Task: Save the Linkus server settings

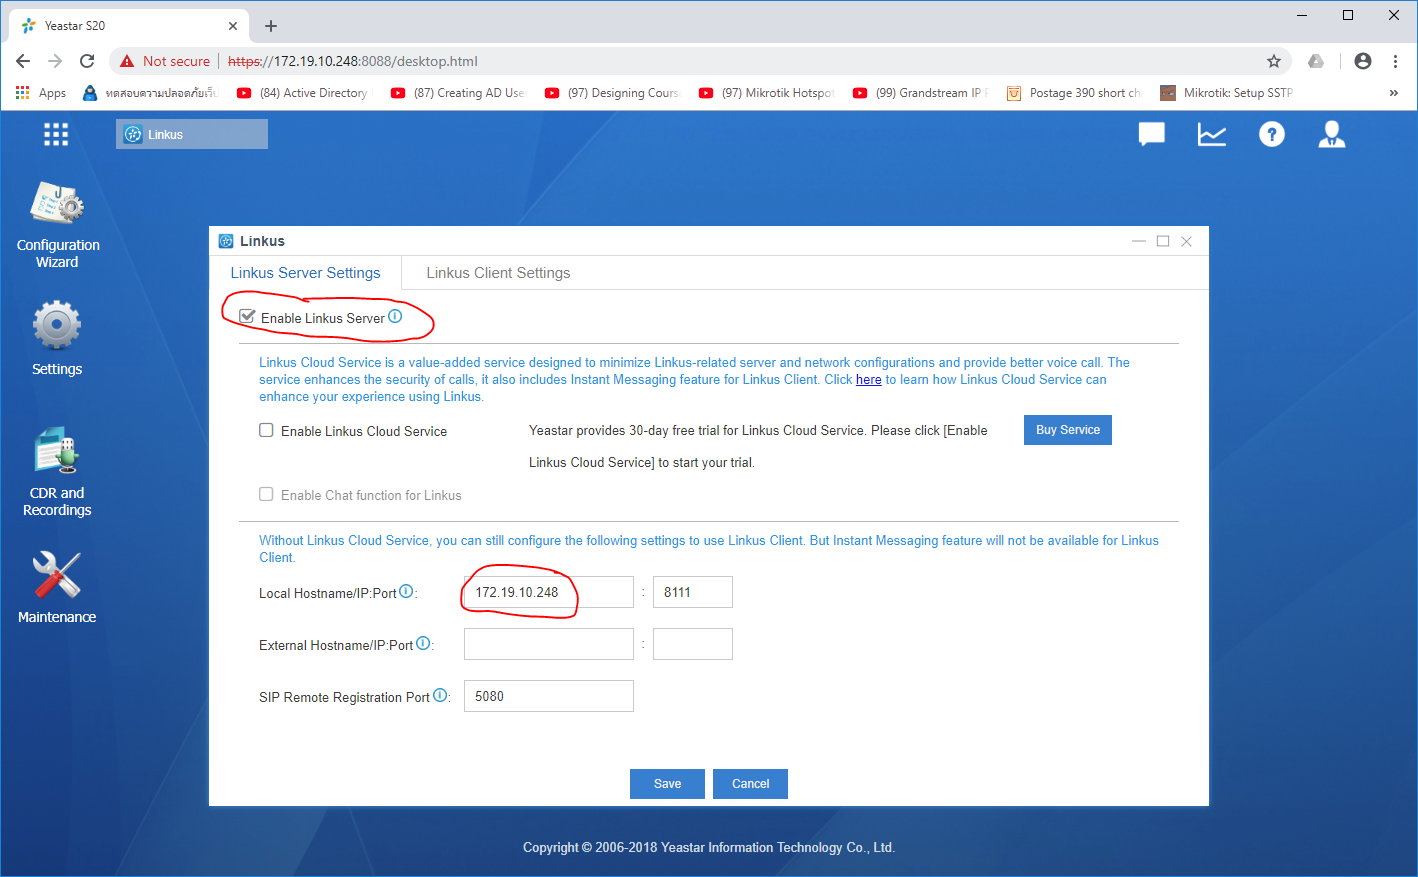Action: point(667,784)
